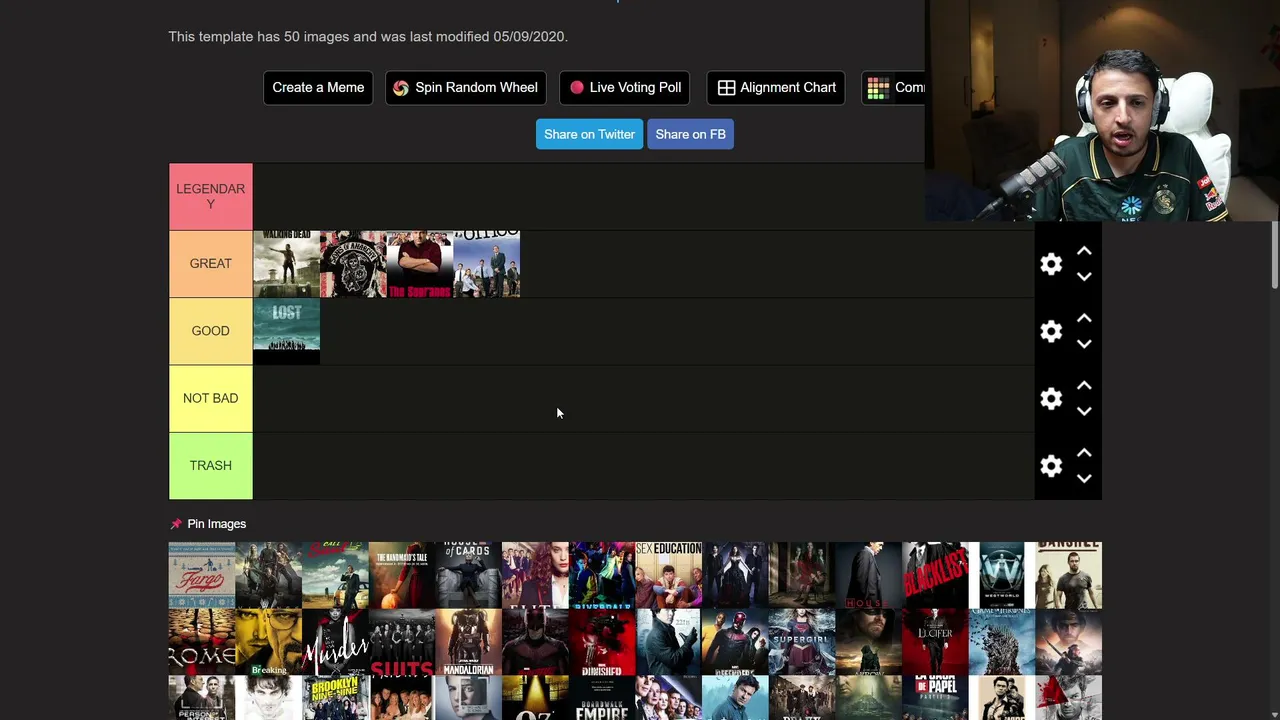
Task: Move NOT BAD tier up with arrow
Action: pos(1084,385)
